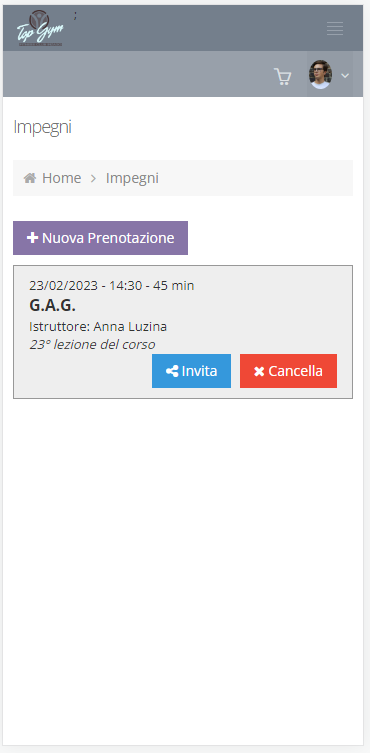The image size is (370, 753).
Task: Expand the user account dropdown chevron
Action: point(345,75)
